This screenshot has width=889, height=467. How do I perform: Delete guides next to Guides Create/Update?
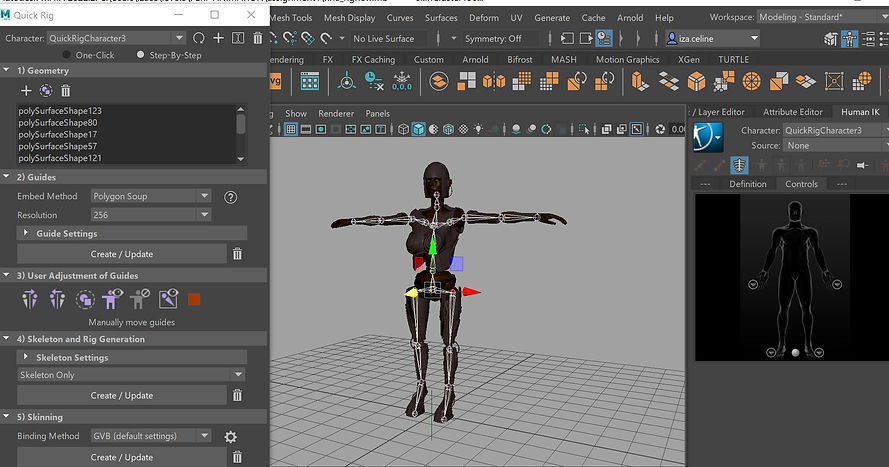point(238,254)
